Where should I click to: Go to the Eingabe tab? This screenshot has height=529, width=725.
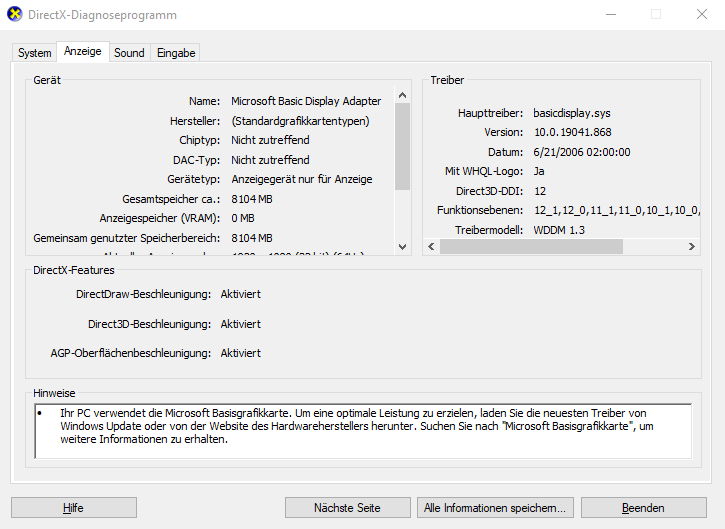tap(176, 53)
